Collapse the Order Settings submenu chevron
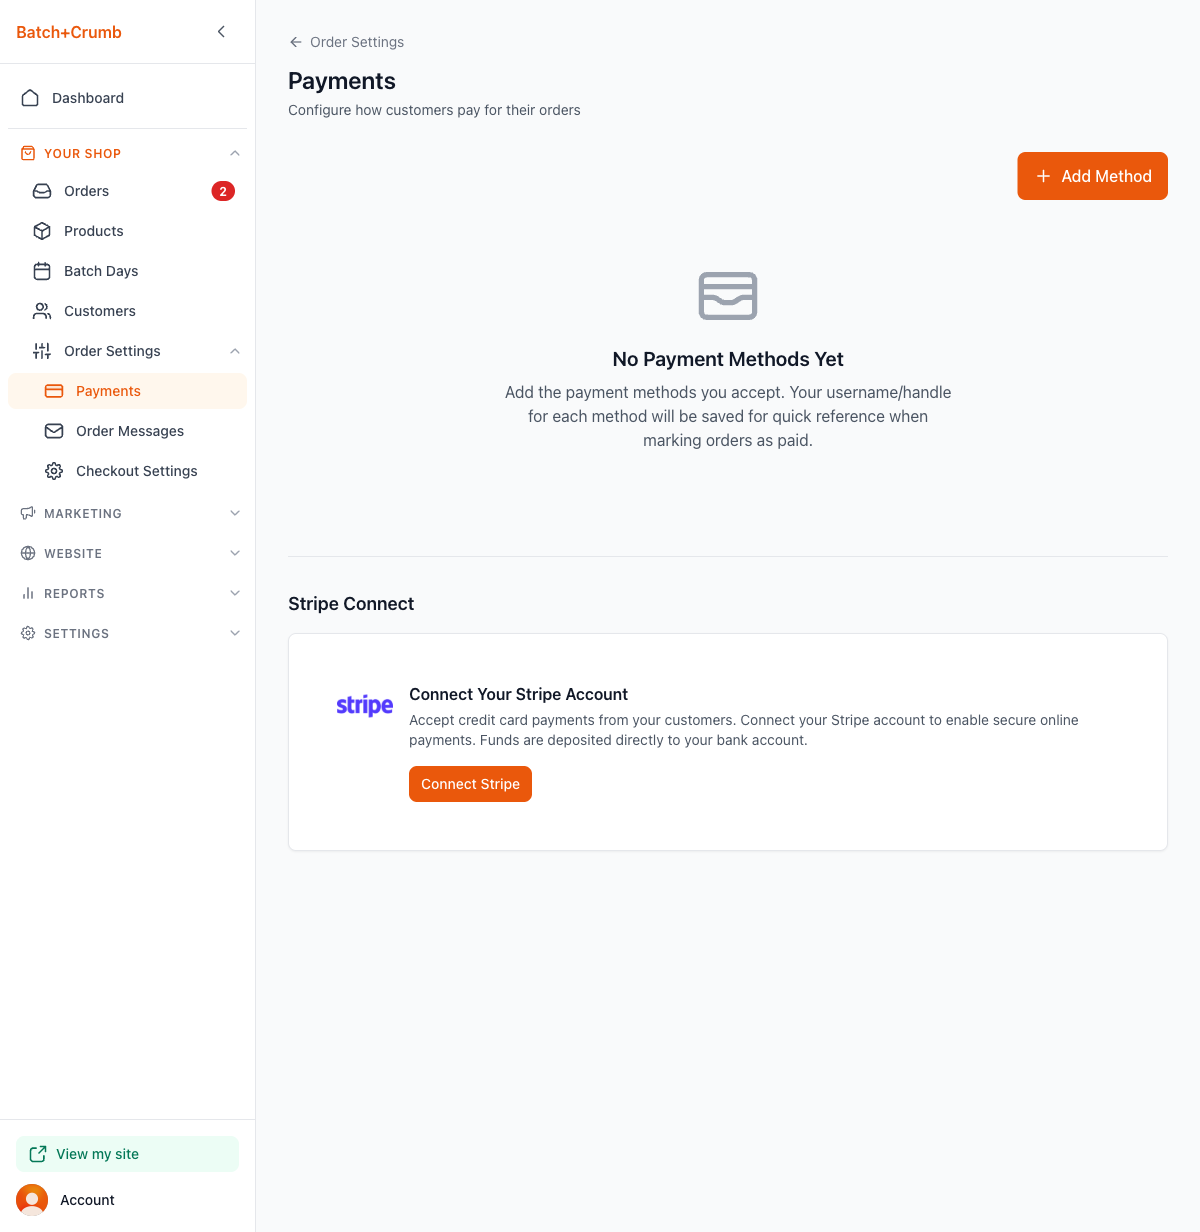 click(x=235, y=351)
